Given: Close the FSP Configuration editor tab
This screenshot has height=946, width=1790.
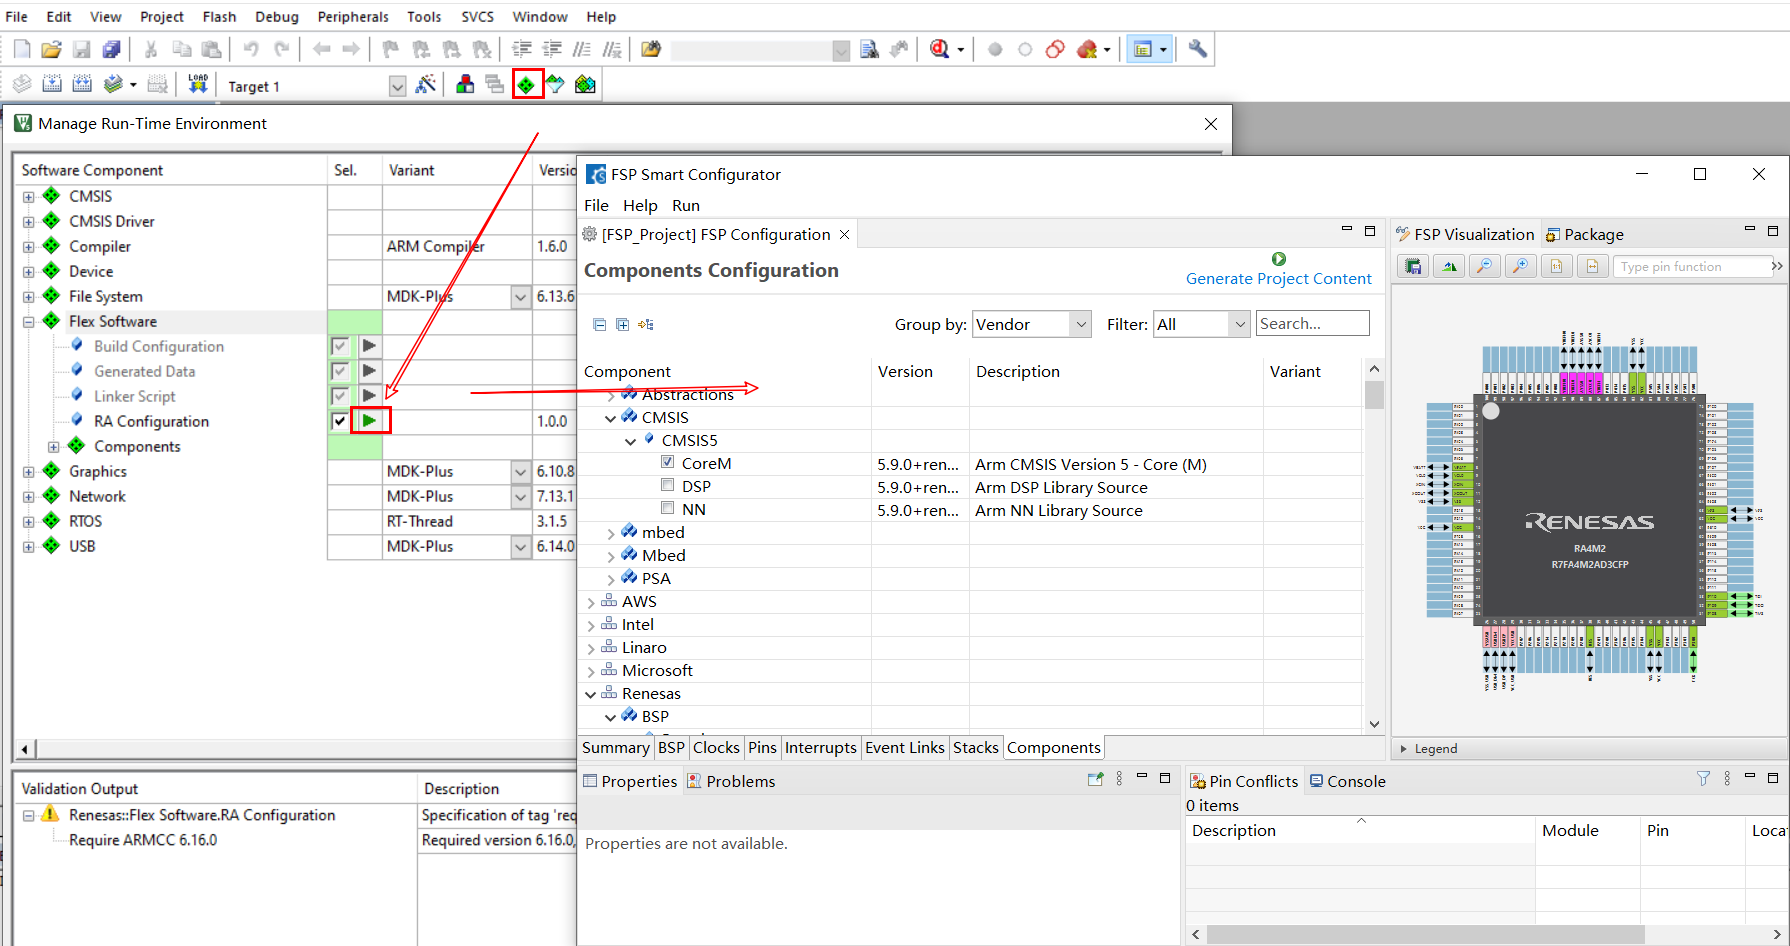Looking at the screenshot, I should (x=845, y=235).
